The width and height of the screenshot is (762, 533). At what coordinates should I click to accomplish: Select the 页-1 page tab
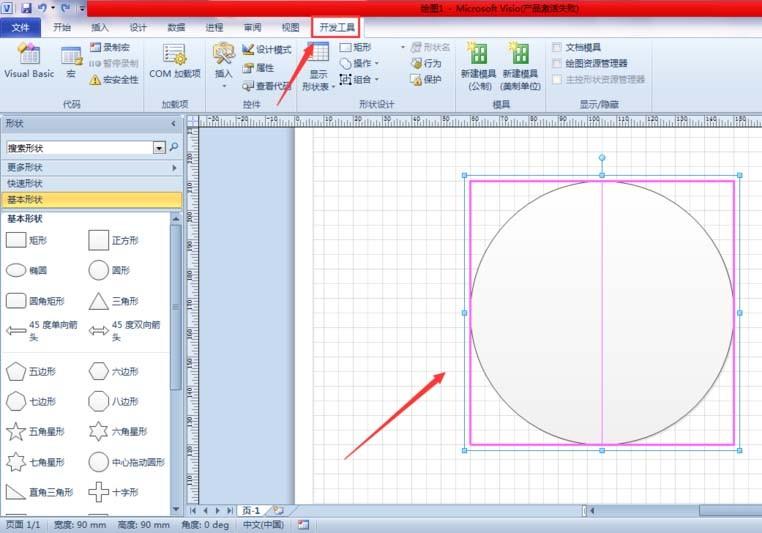251,510
